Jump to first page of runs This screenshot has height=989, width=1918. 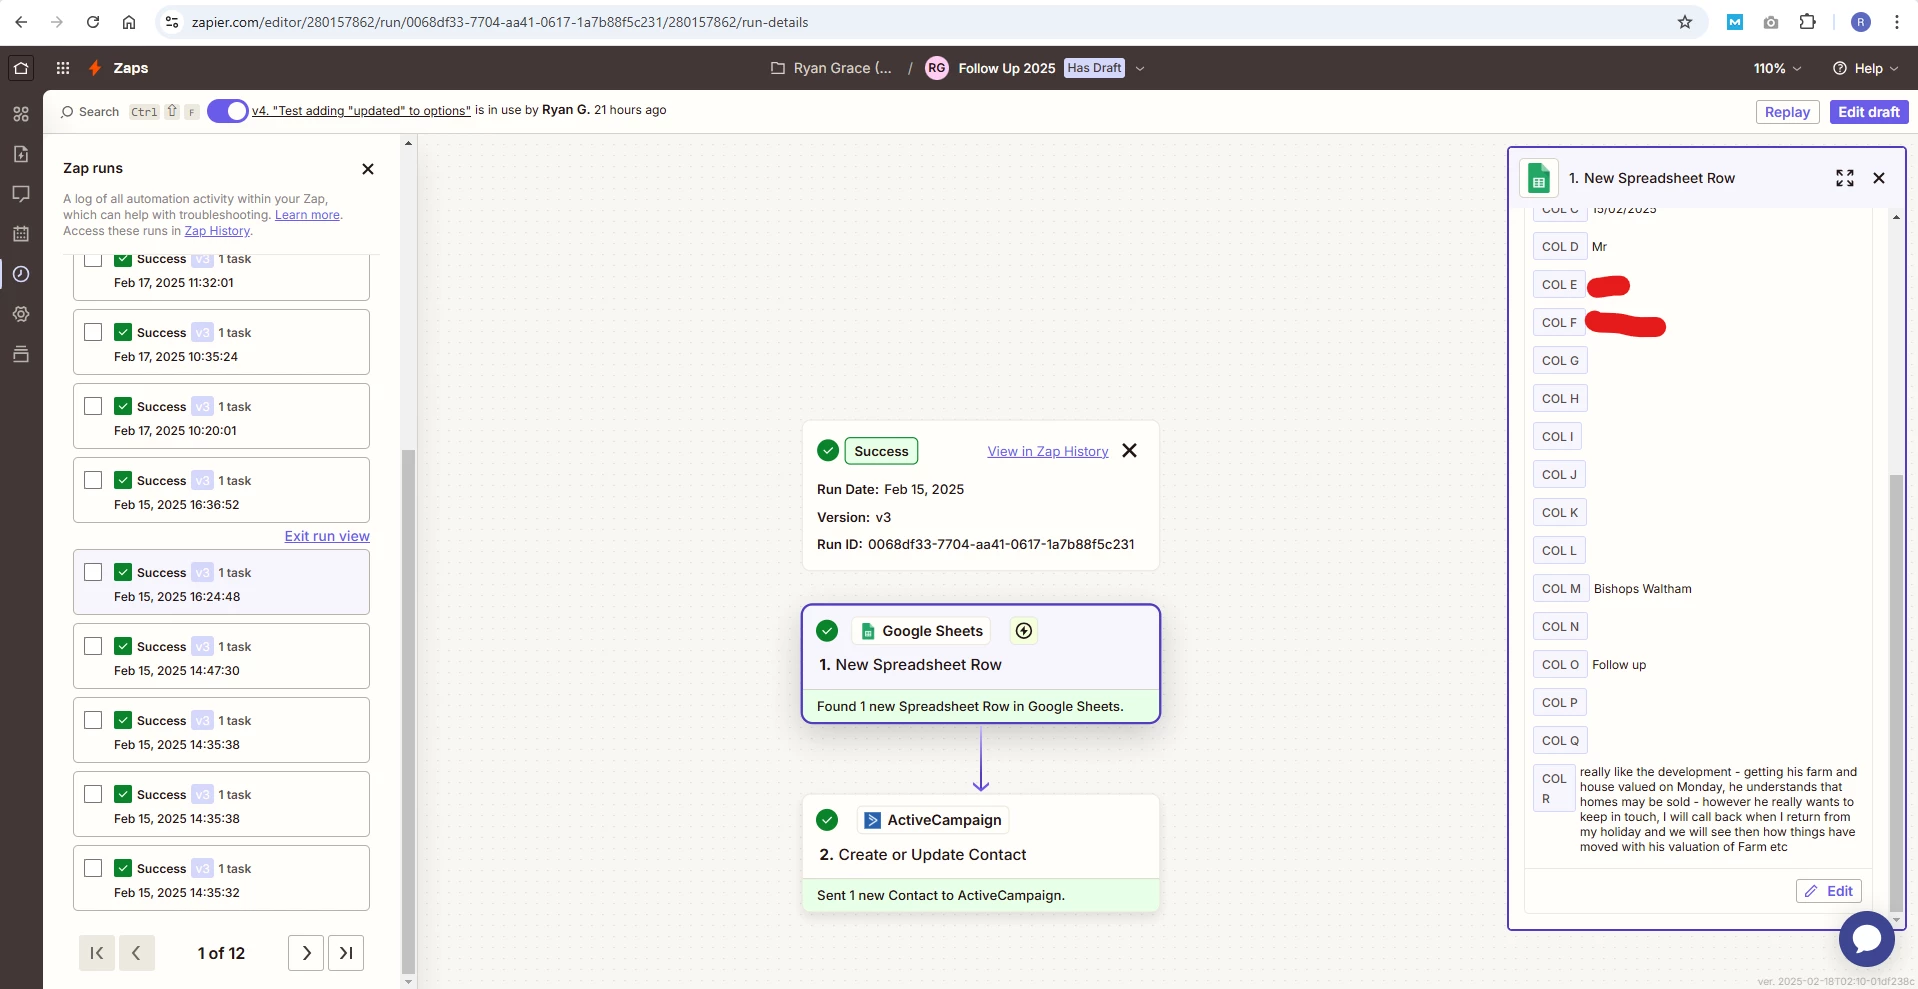click(97, 953)
